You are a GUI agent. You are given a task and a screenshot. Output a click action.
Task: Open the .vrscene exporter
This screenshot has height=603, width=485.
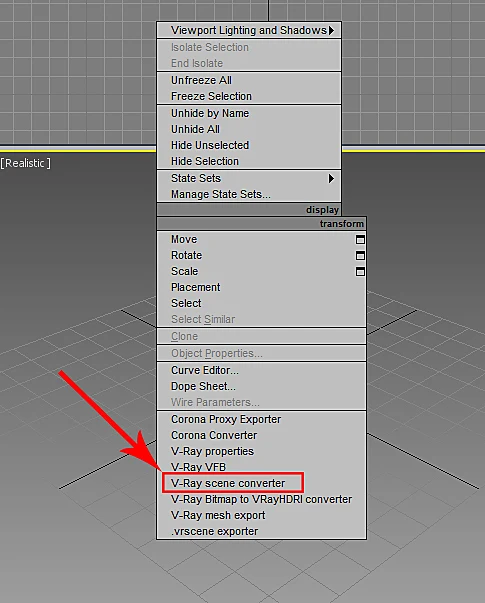(214, 531)
